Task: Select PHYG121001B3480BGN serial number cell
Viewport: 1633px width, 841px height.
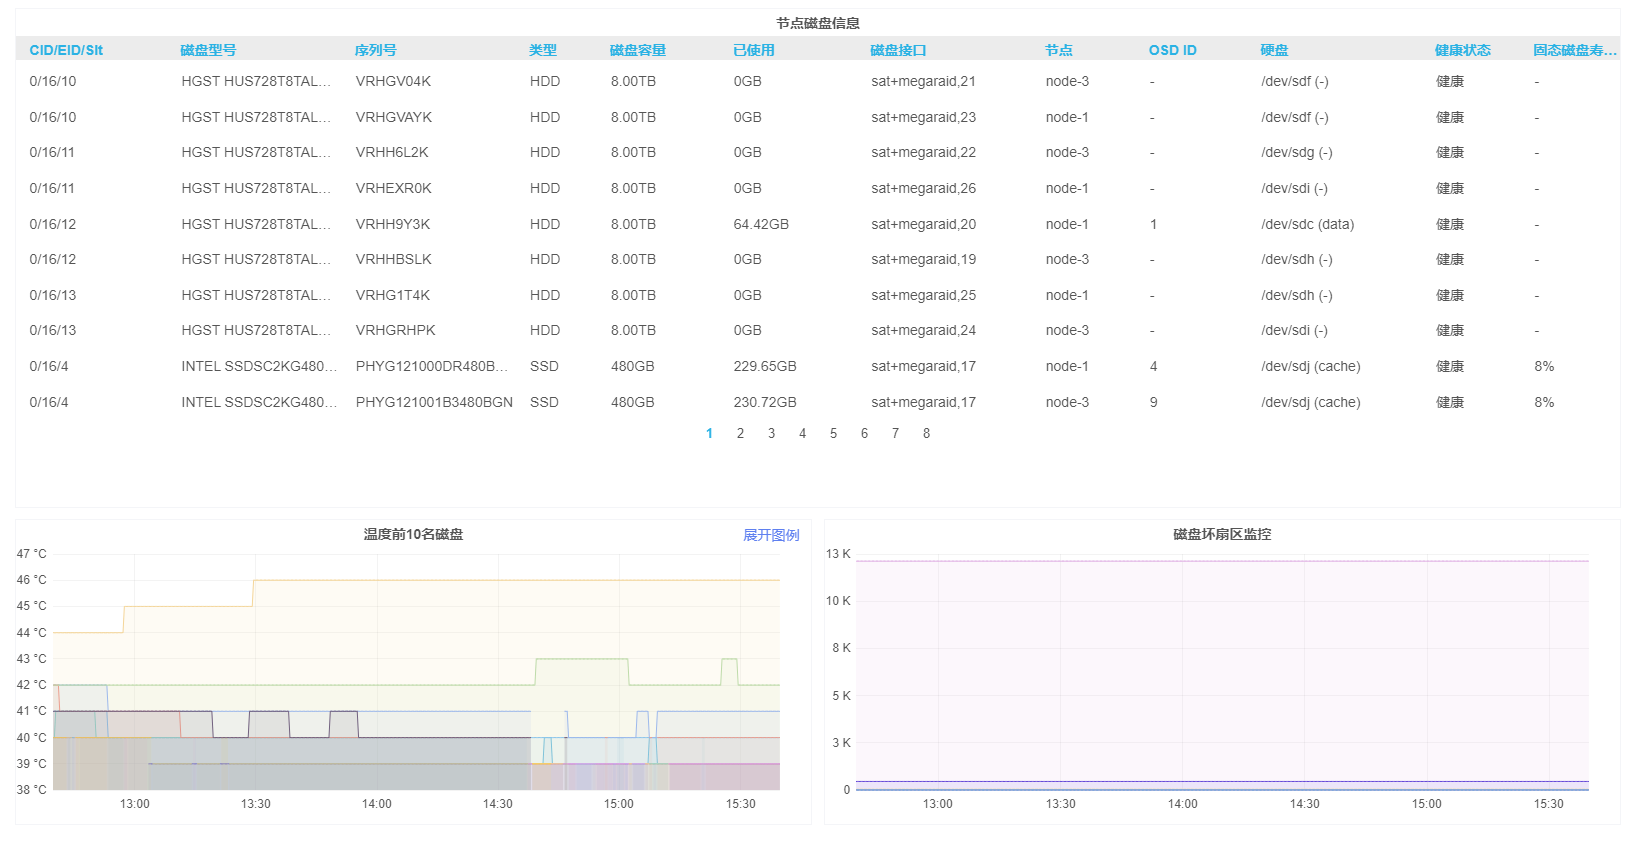Action: tap(434, 402)
